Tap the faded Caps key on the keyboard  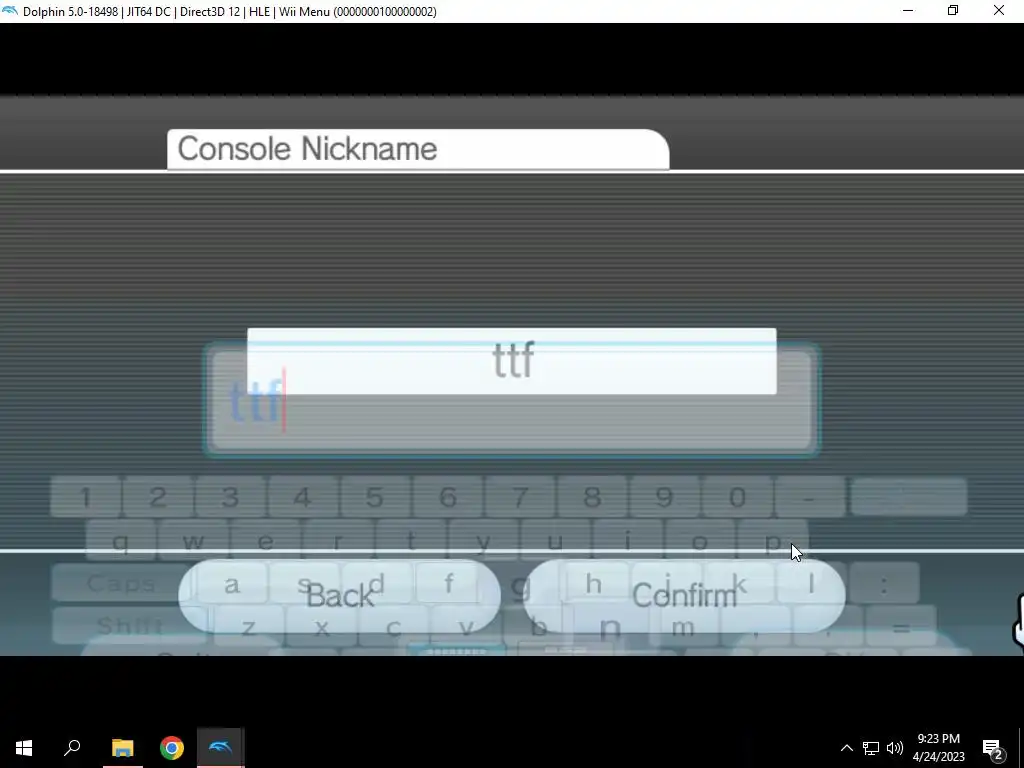click(x=121, y=583)
